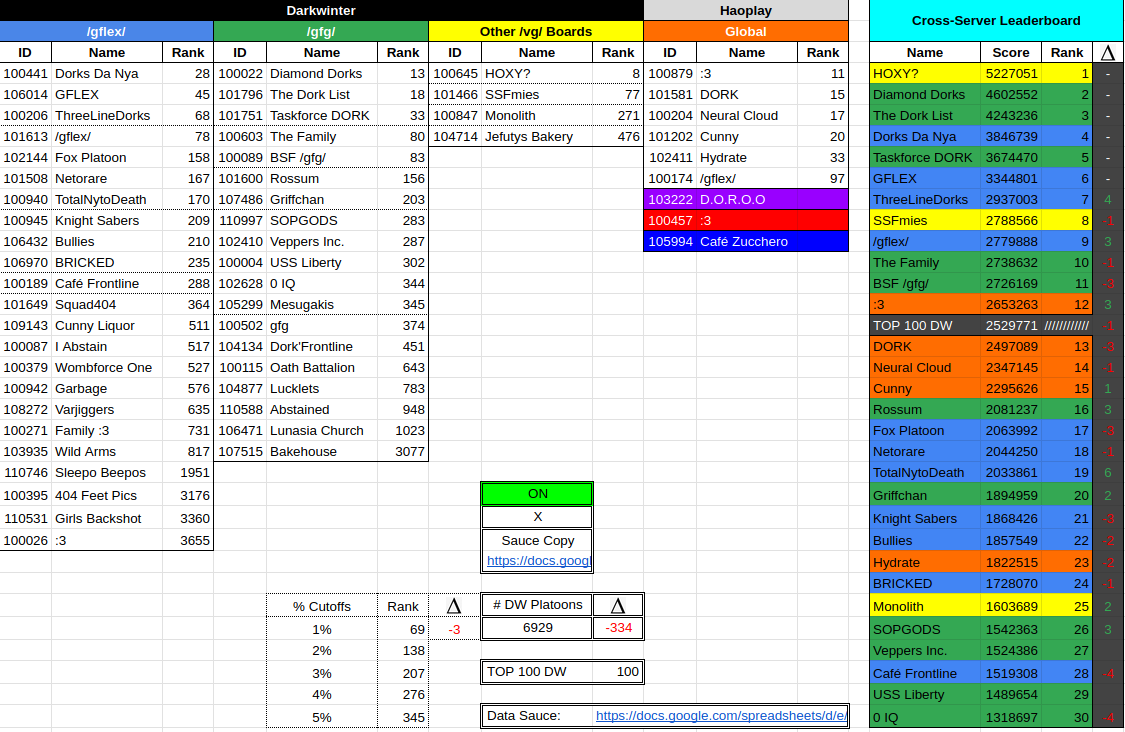Select the /gfg/ green section header
The image size is (1125, 732).
click(x=321, y=32)
